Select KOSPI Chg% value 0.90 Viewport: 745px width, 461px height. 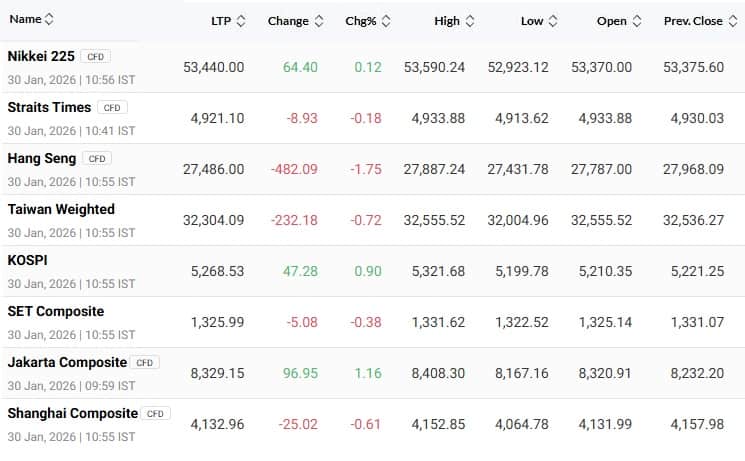pos(368,271)
